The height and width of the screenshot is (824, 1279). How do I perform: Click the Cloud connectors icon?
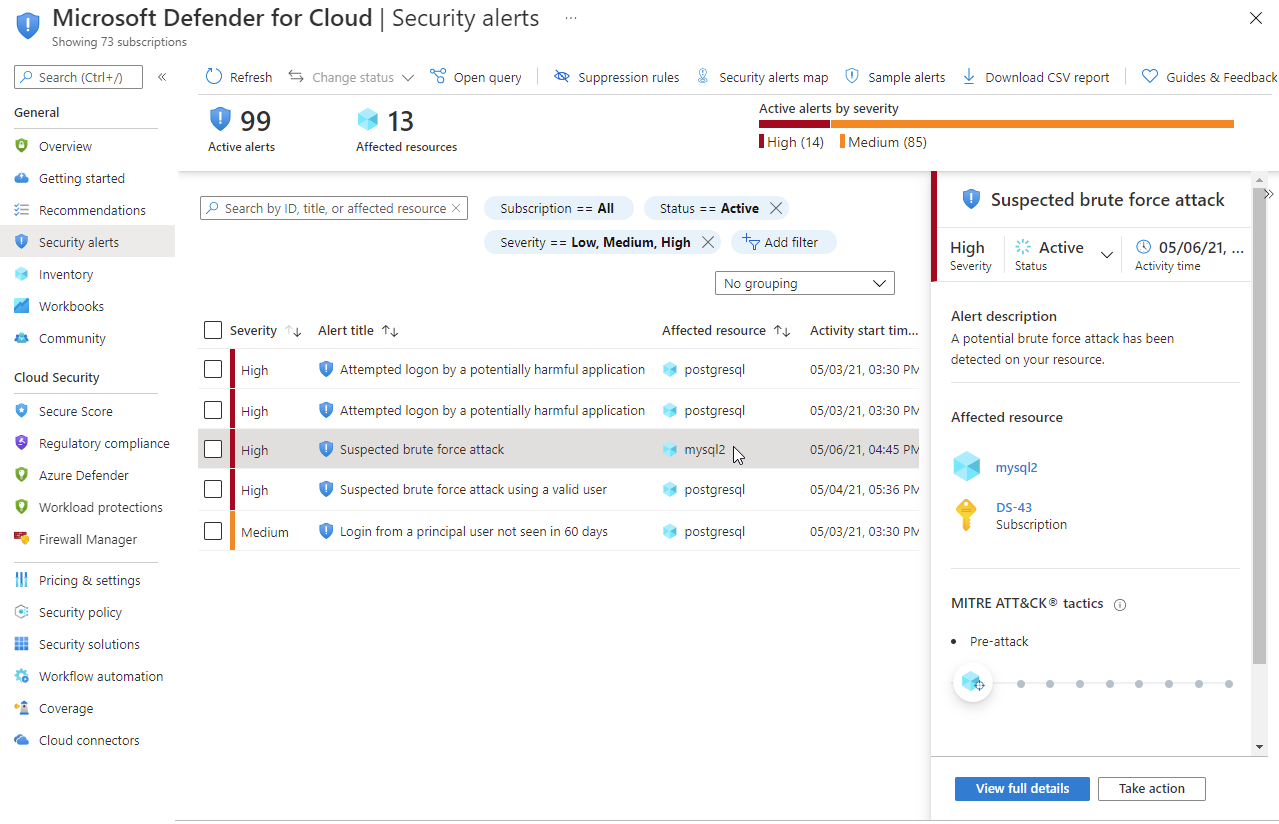pos(22,740)
